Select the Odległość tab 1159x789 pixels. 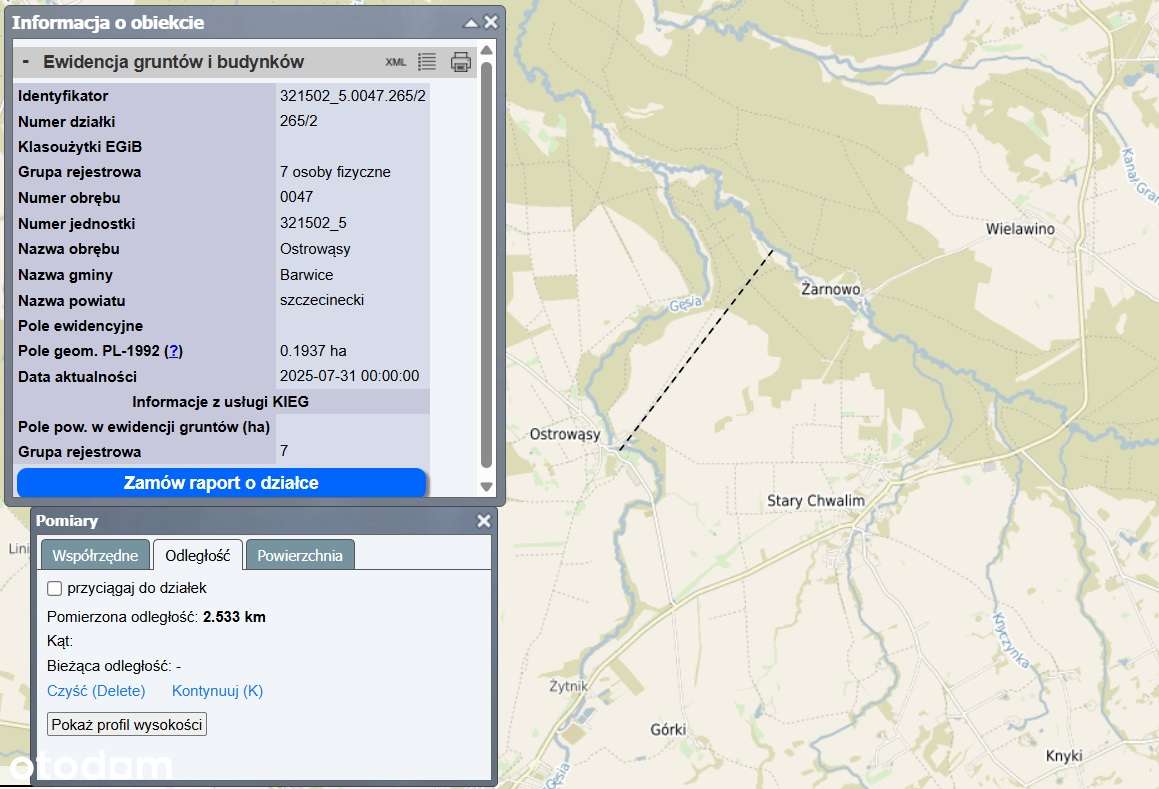197,555
